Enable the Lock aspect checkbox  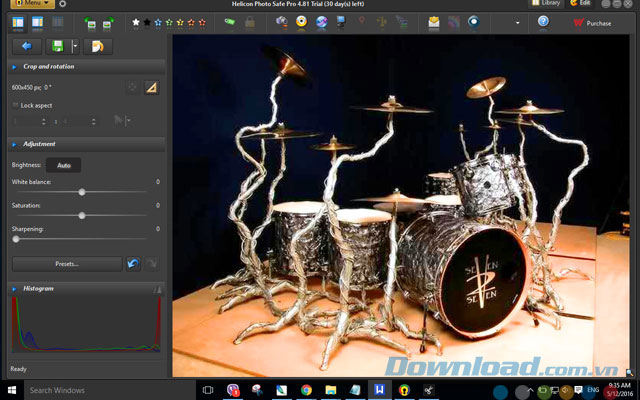click(x=15, y=105)
